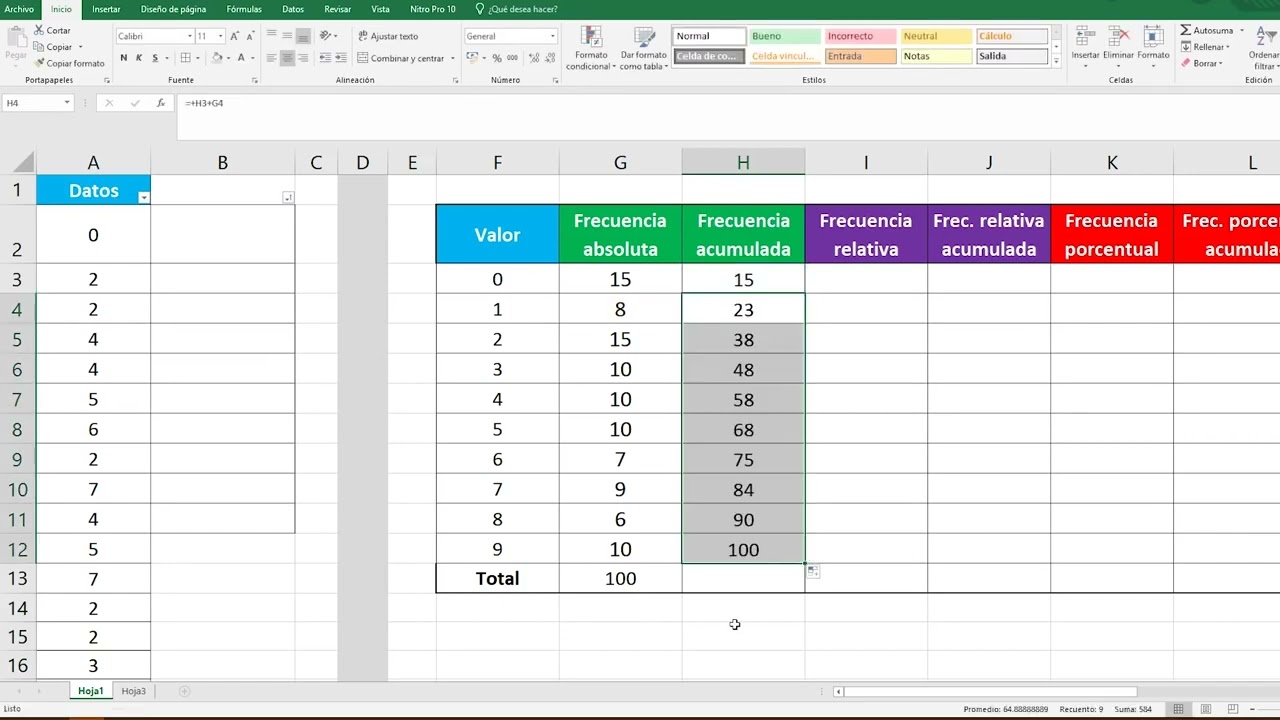Click Combinar y centrar button
The image size is (1280, 720).
400,58
